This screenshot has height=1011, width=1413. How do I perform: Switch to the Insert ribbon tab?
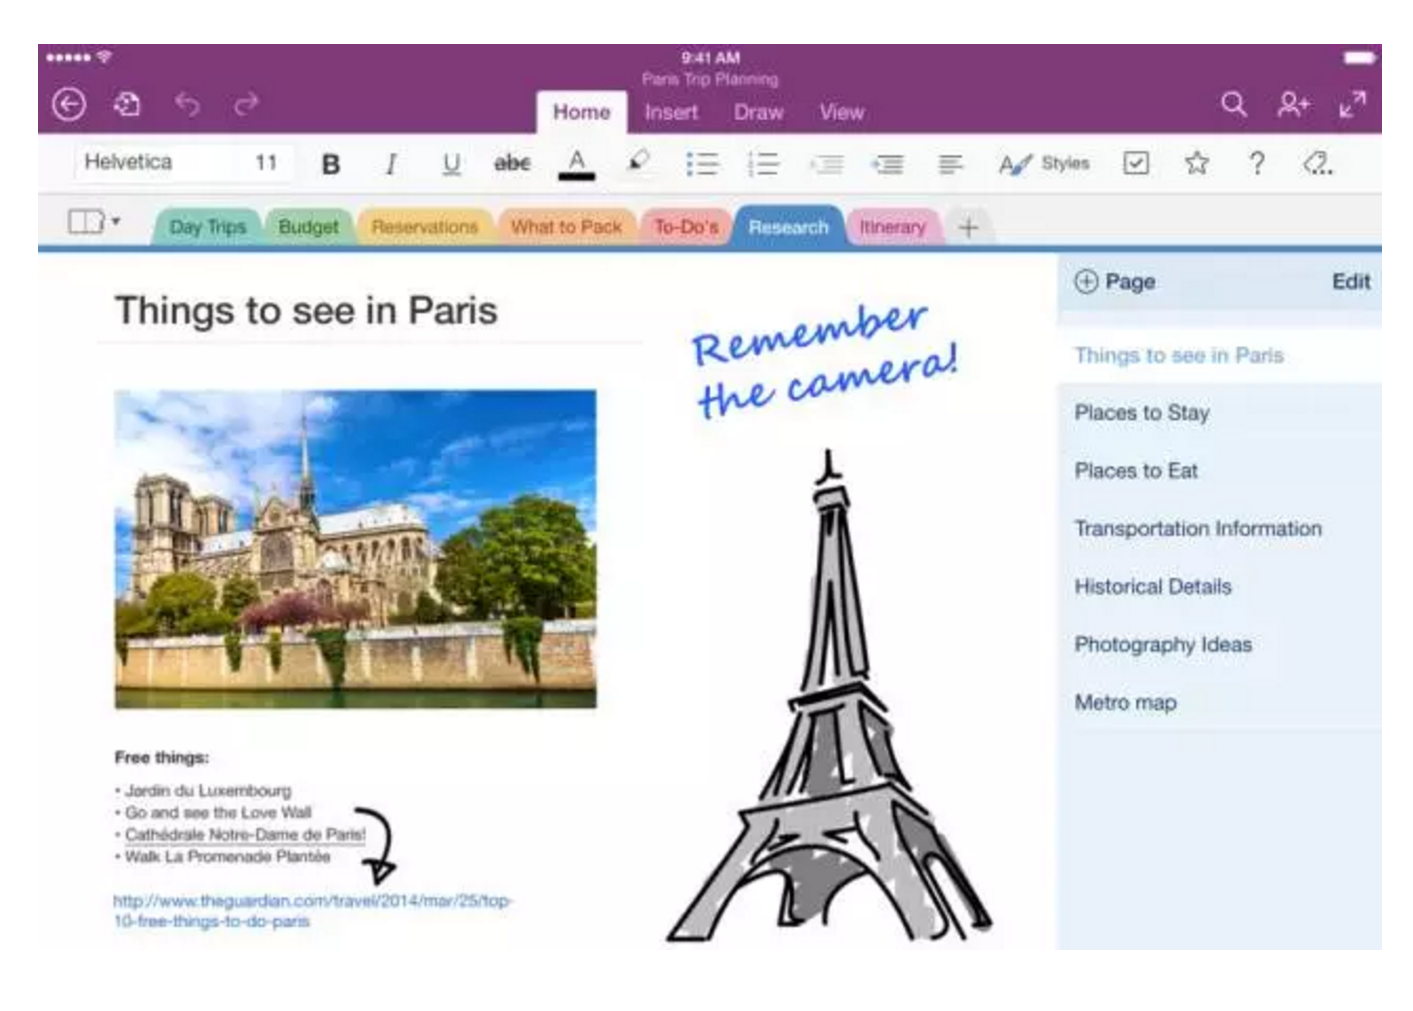pyautogui.click(x=671, y=113)
